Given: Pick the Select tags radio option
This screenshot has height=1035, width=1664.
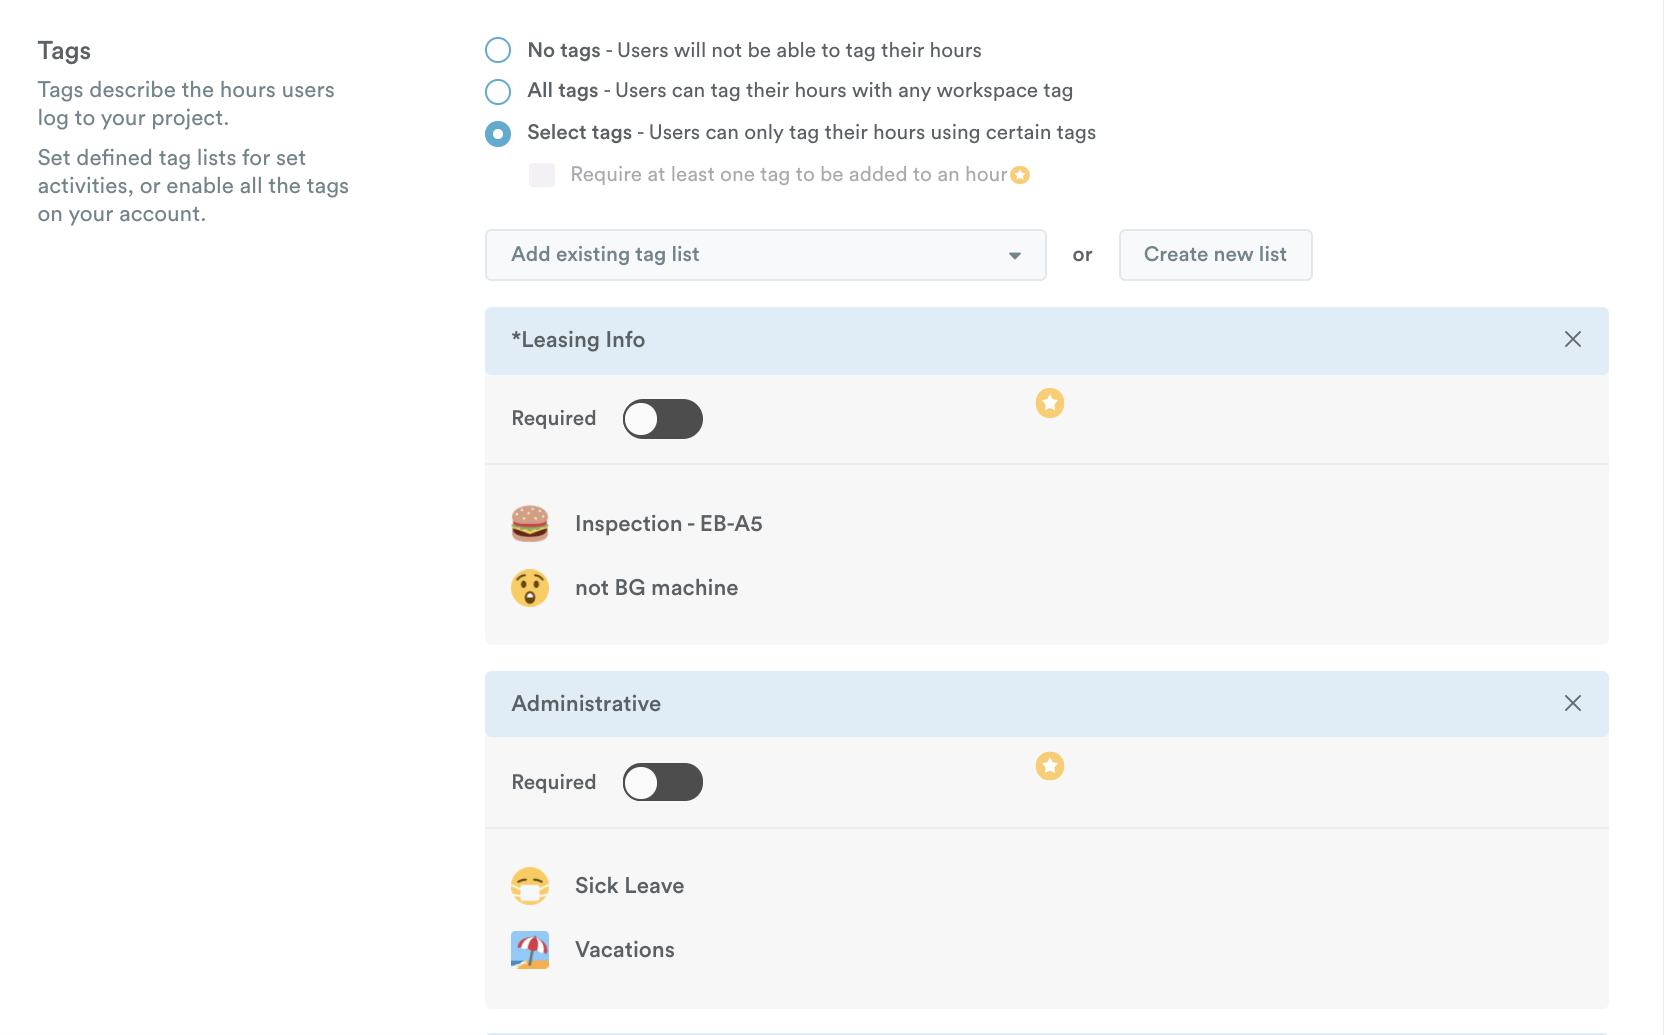Looking at the screenshot, I should click(x=498, y=133).
